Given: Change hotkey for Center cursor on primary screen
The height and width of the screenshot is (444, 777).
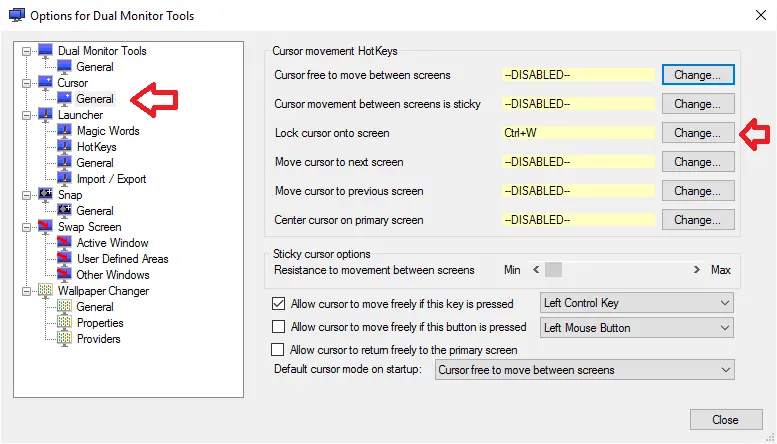Looking at the screenshot, I should click(x=698, y=220).
